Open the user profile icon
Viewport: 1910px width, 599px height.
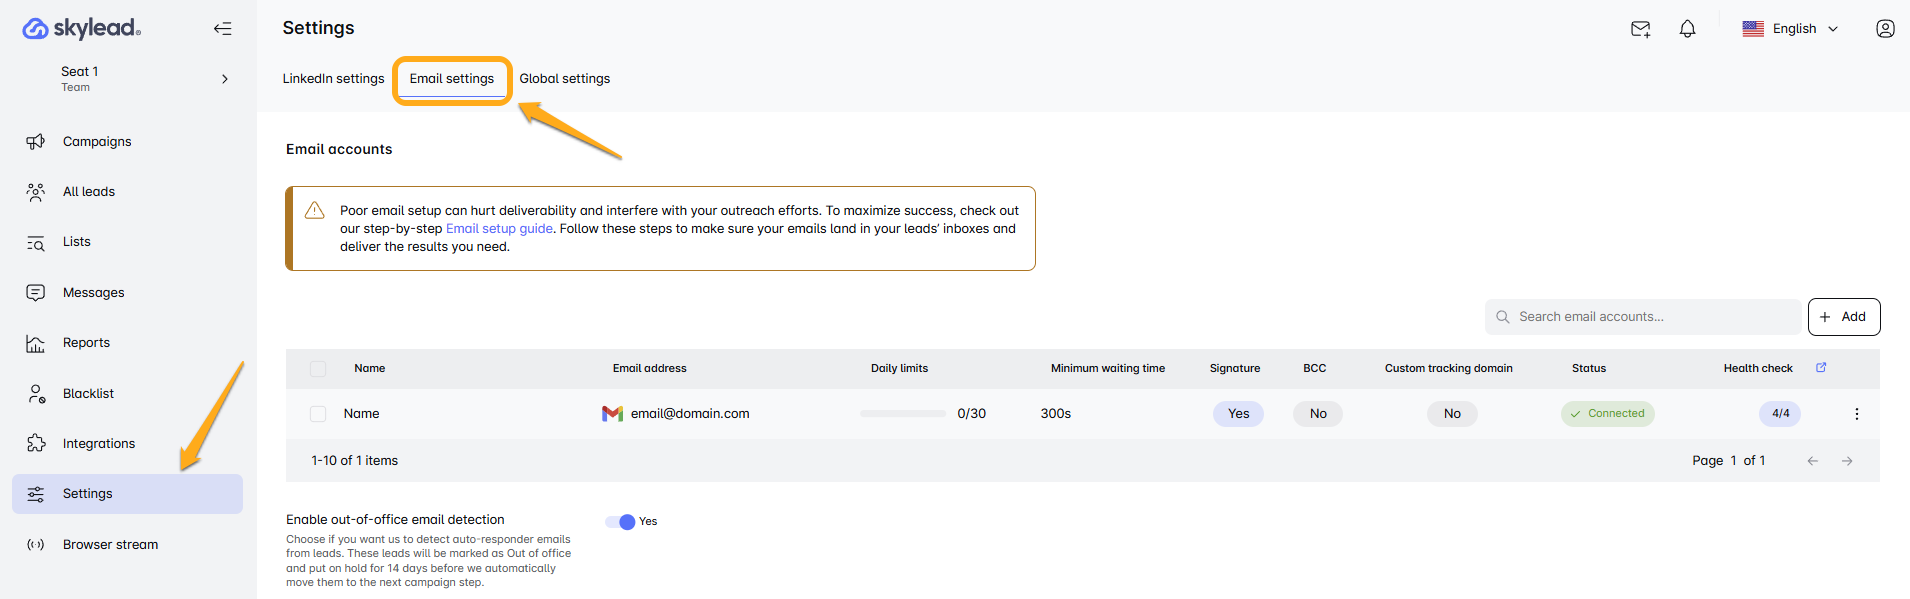click(1884, 29)
